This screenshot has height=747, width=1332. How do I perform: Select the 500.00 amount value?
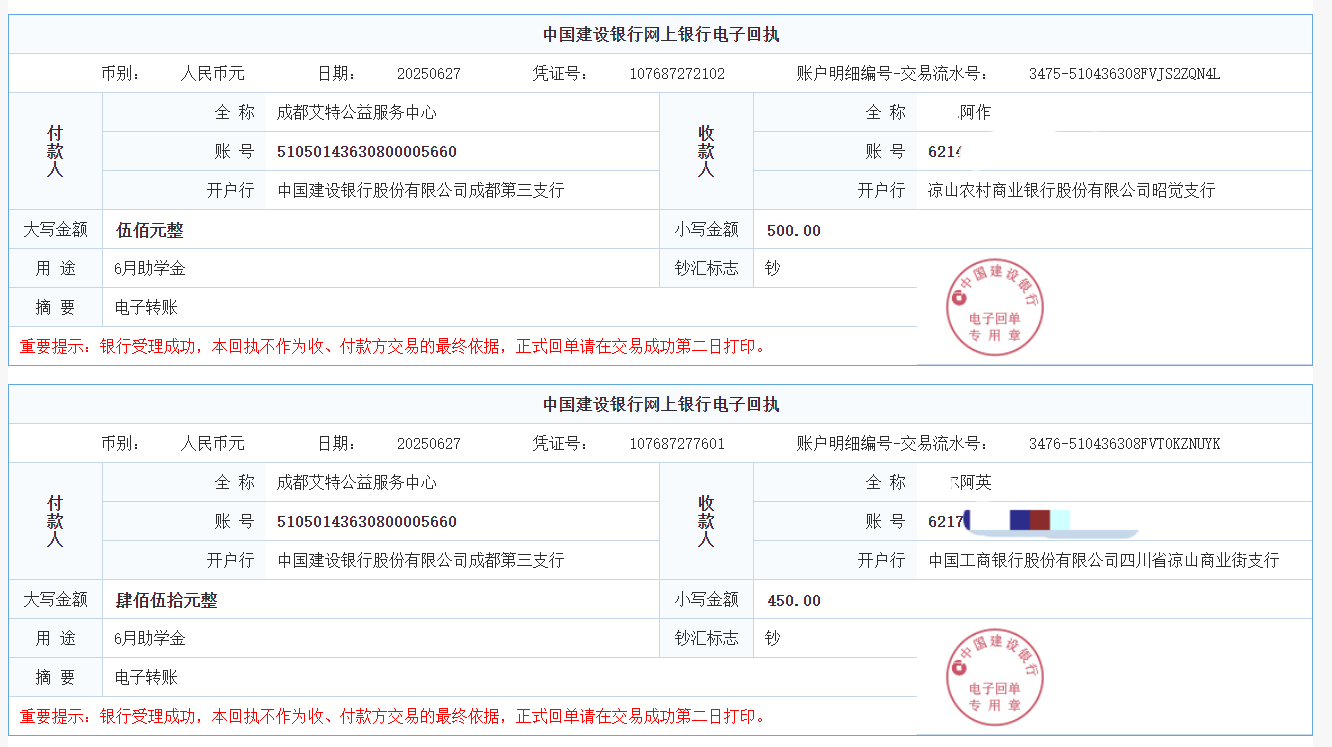coord(793,231)
